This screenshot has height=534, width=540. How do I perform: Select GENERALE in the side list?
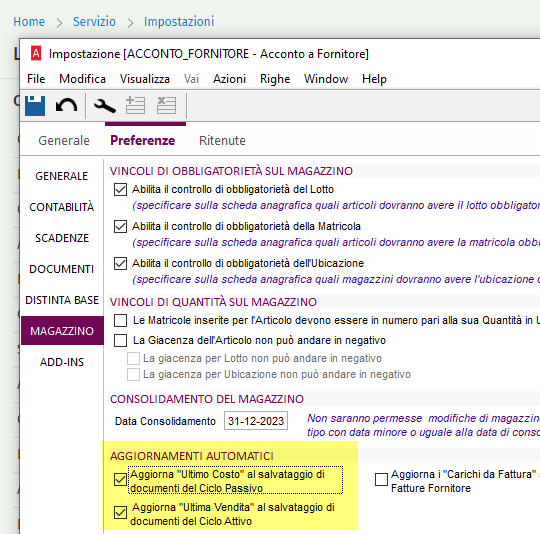[x=62, y=176]
